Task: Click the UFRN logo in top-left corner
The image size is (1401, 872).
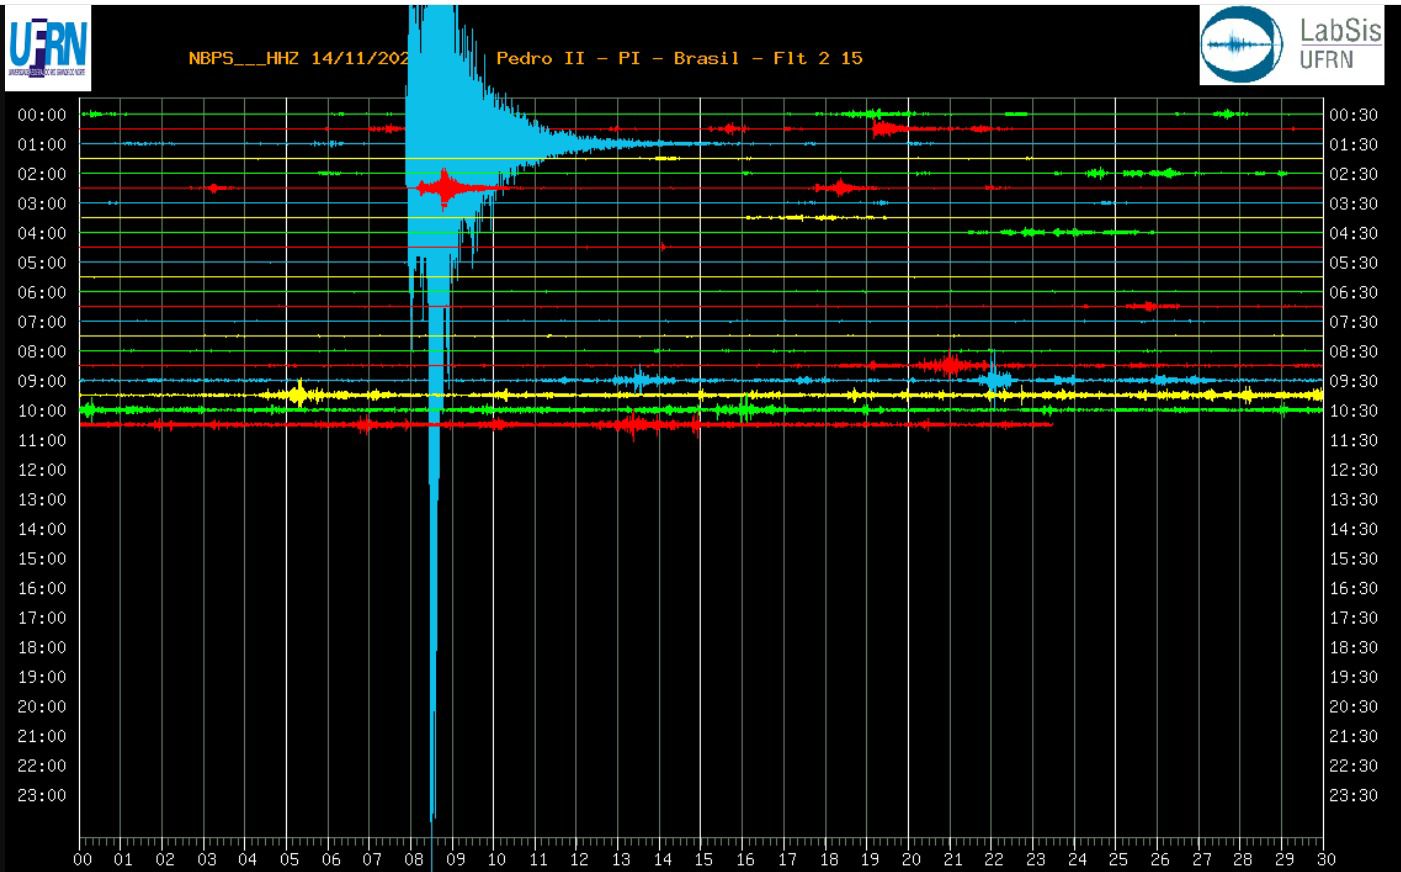Action: coord(47,47)
